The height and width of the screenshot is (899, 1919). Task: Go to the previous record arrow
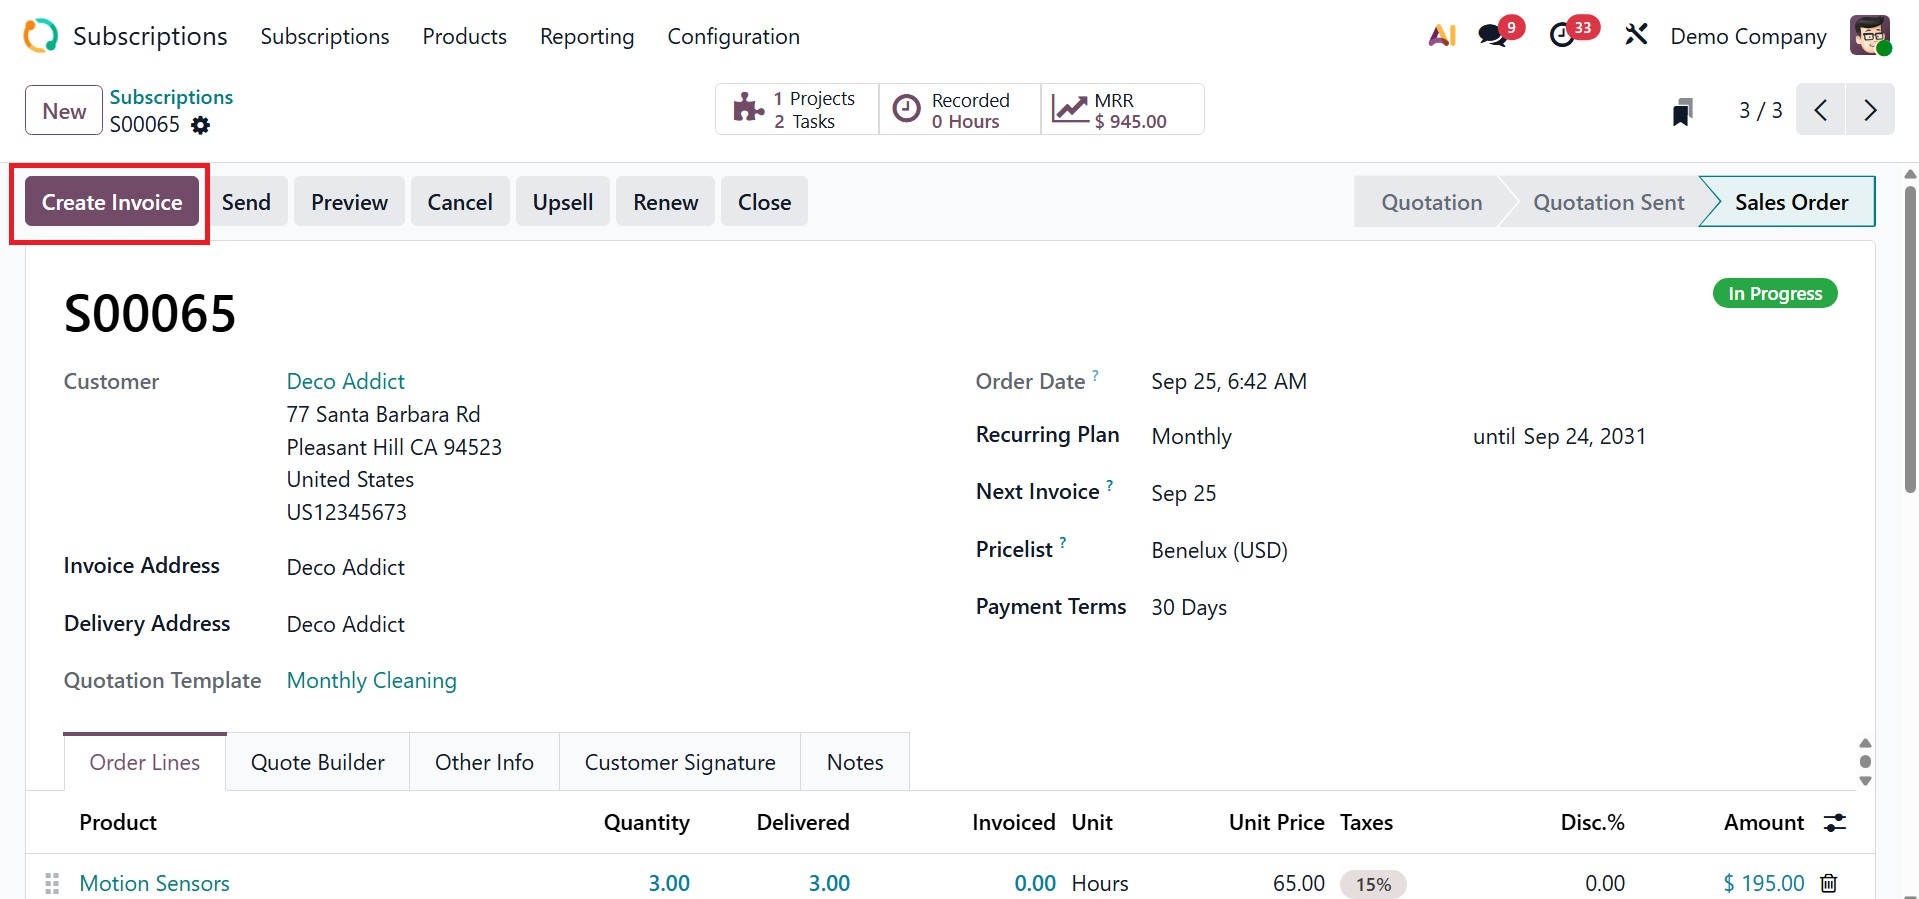[x=1821, y=110]
